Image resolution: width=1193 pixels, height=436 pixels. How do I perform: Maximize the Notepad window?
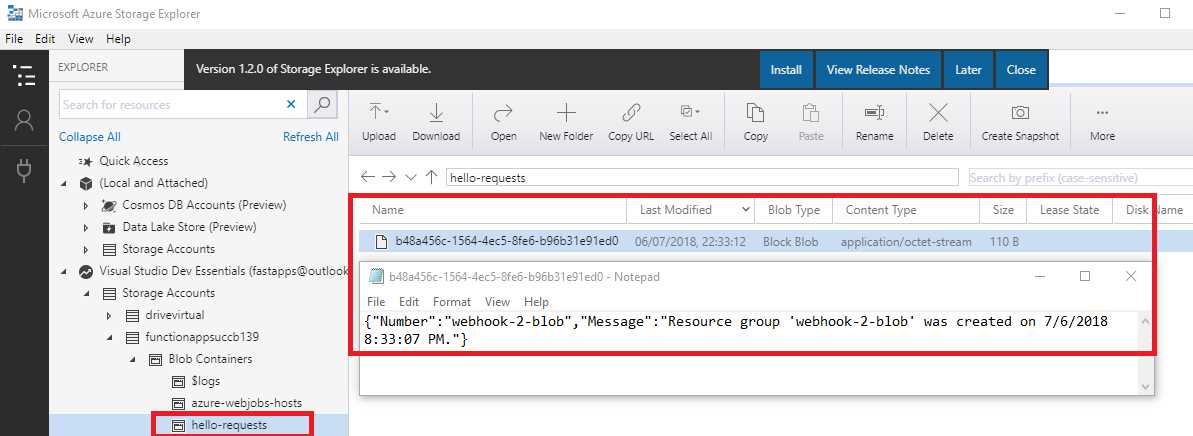[x=1085, y=276]
